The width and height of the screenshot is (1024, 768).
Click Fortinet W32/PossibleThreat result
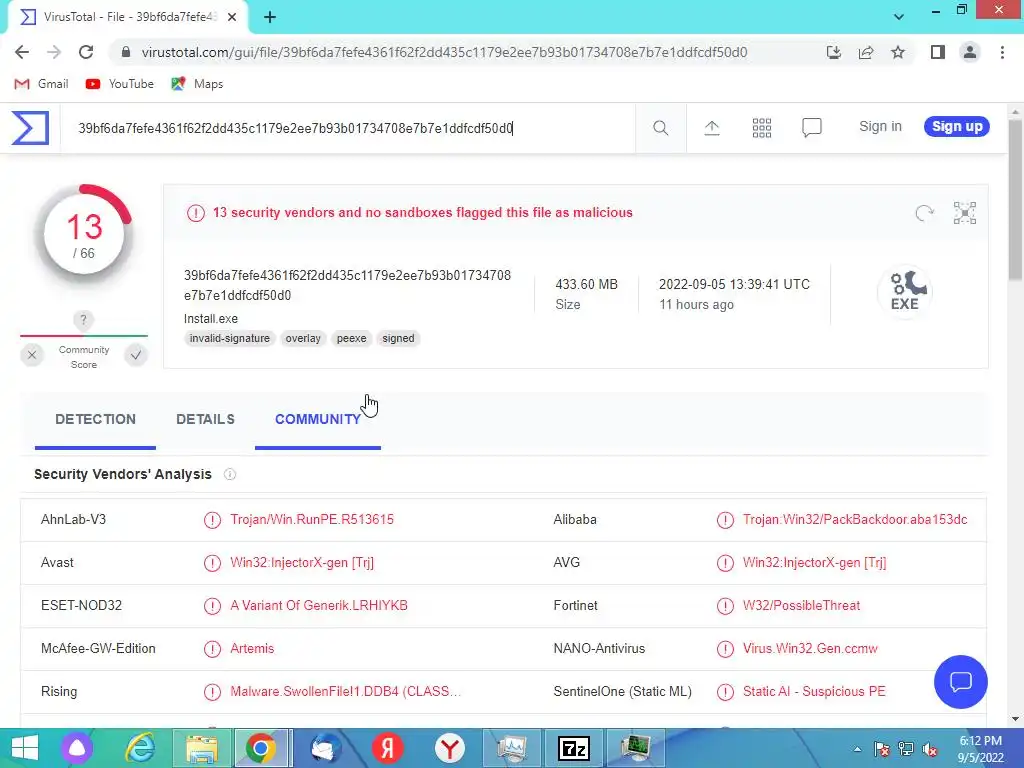(801, 606)
